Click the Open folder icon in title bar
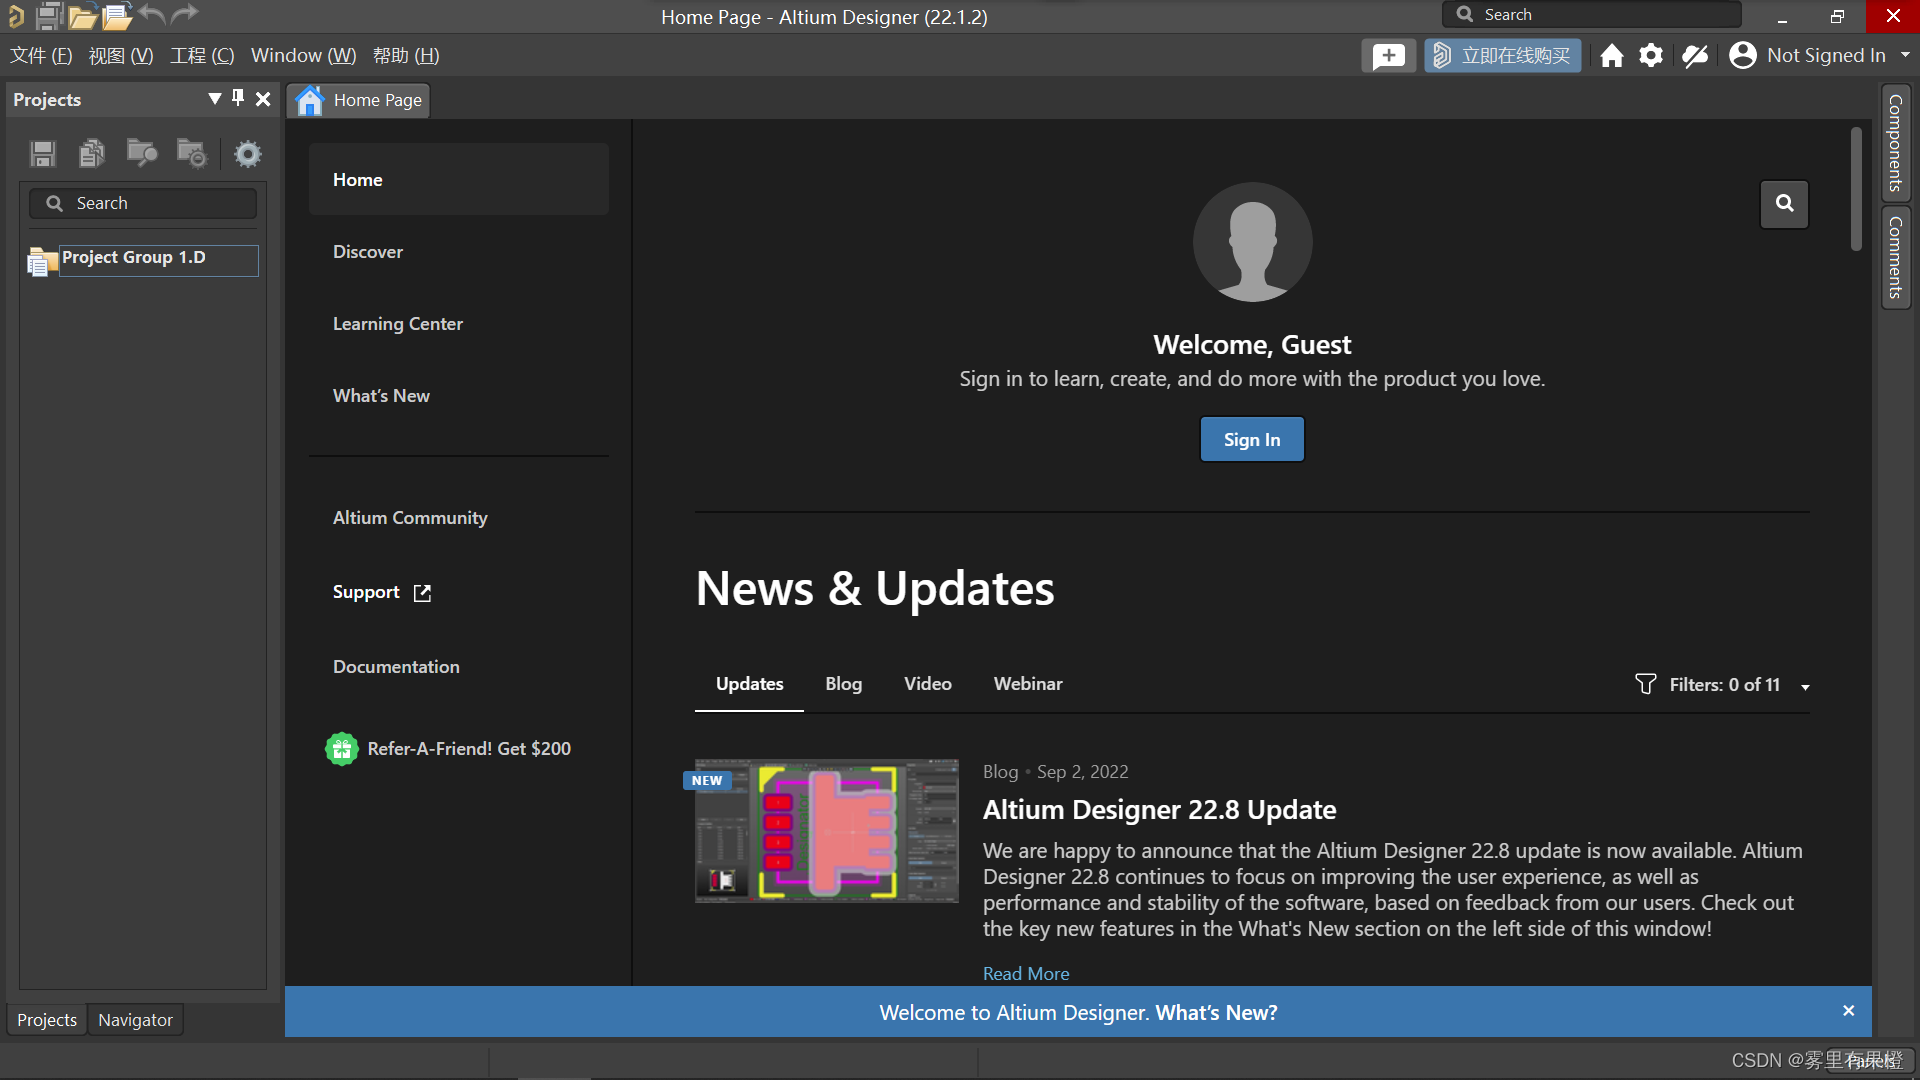 [82, 15]
